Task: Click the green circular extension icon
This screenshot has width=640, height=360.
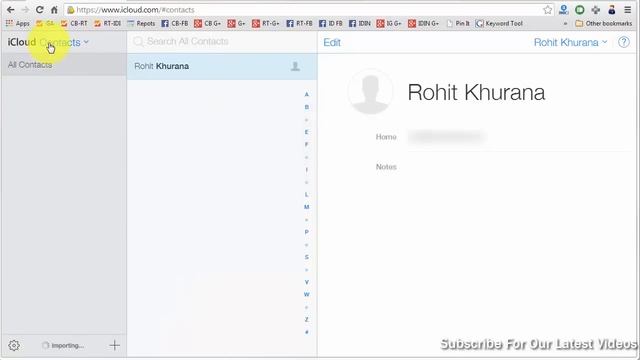Action: 580,10
